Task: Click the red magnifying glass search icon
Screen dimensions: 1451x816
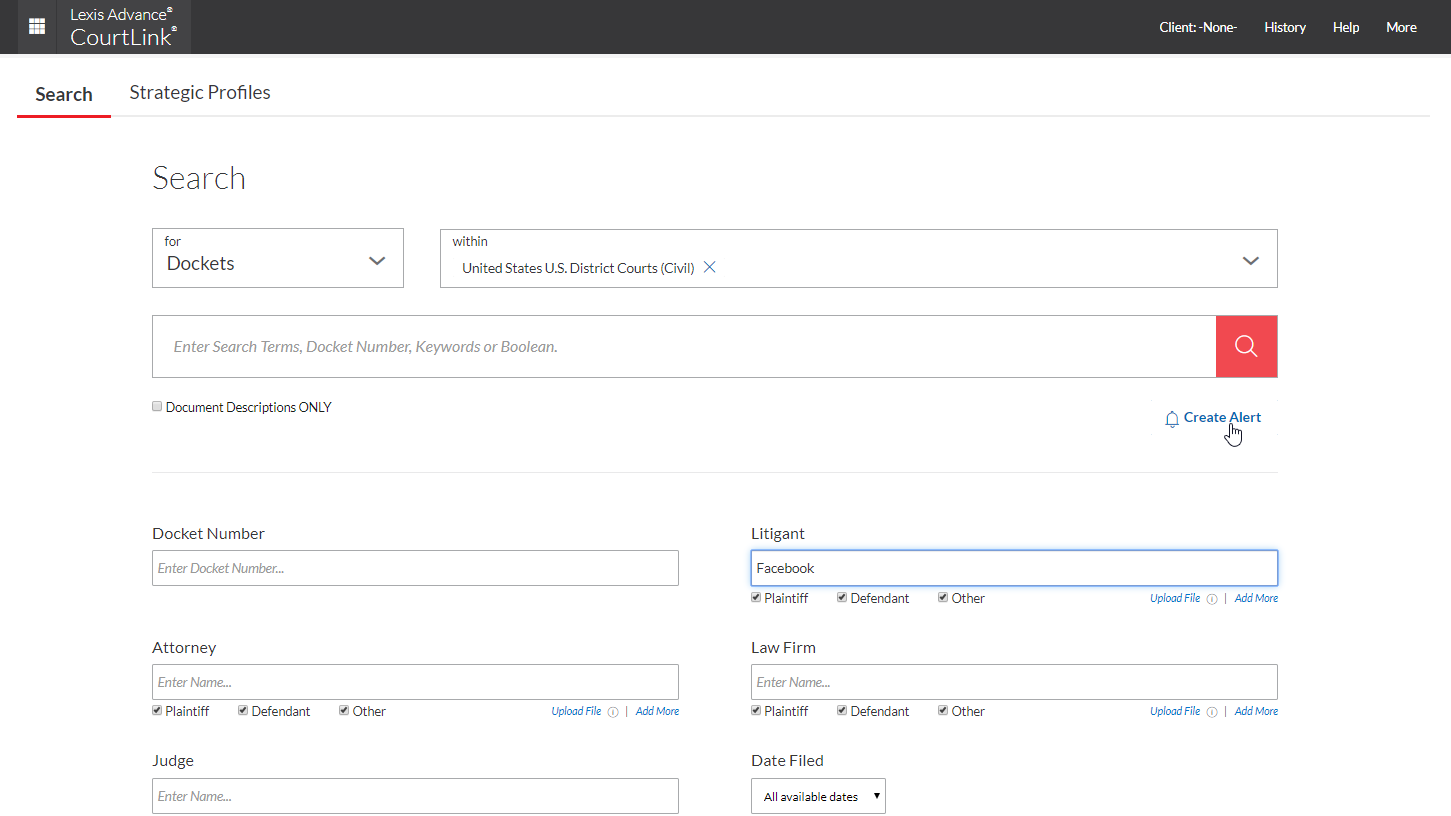Action: (x=1246, y=346)
